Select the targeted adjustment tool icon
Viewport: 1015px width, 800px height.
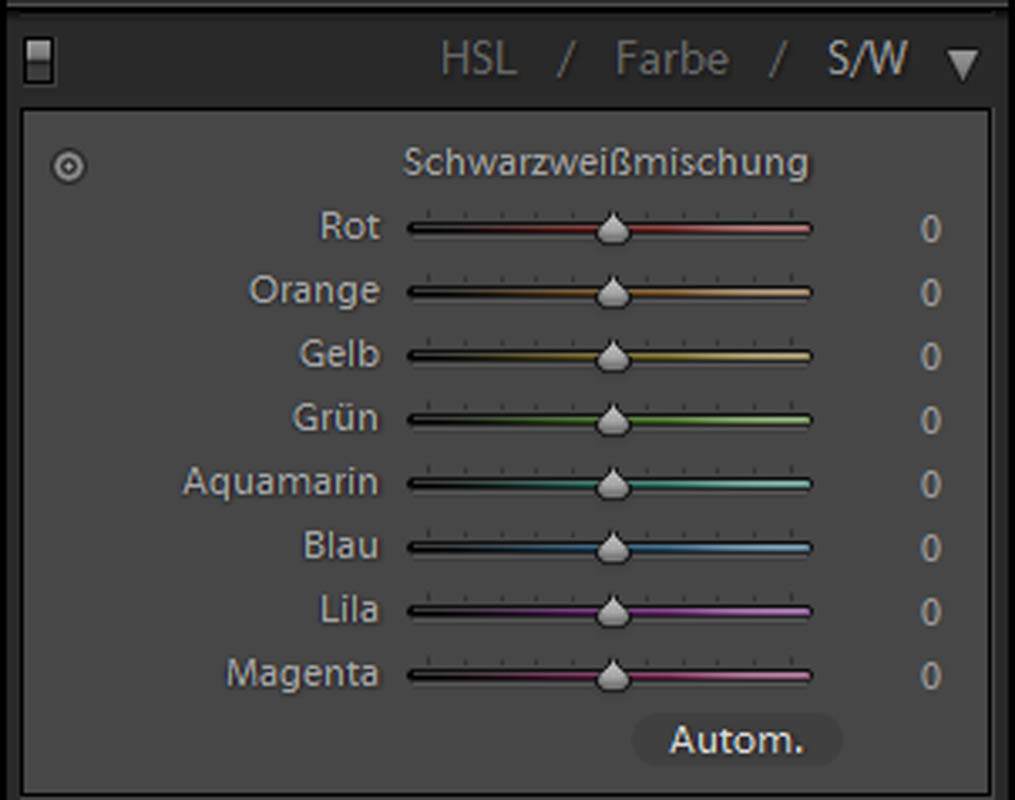tap(68, 166)
